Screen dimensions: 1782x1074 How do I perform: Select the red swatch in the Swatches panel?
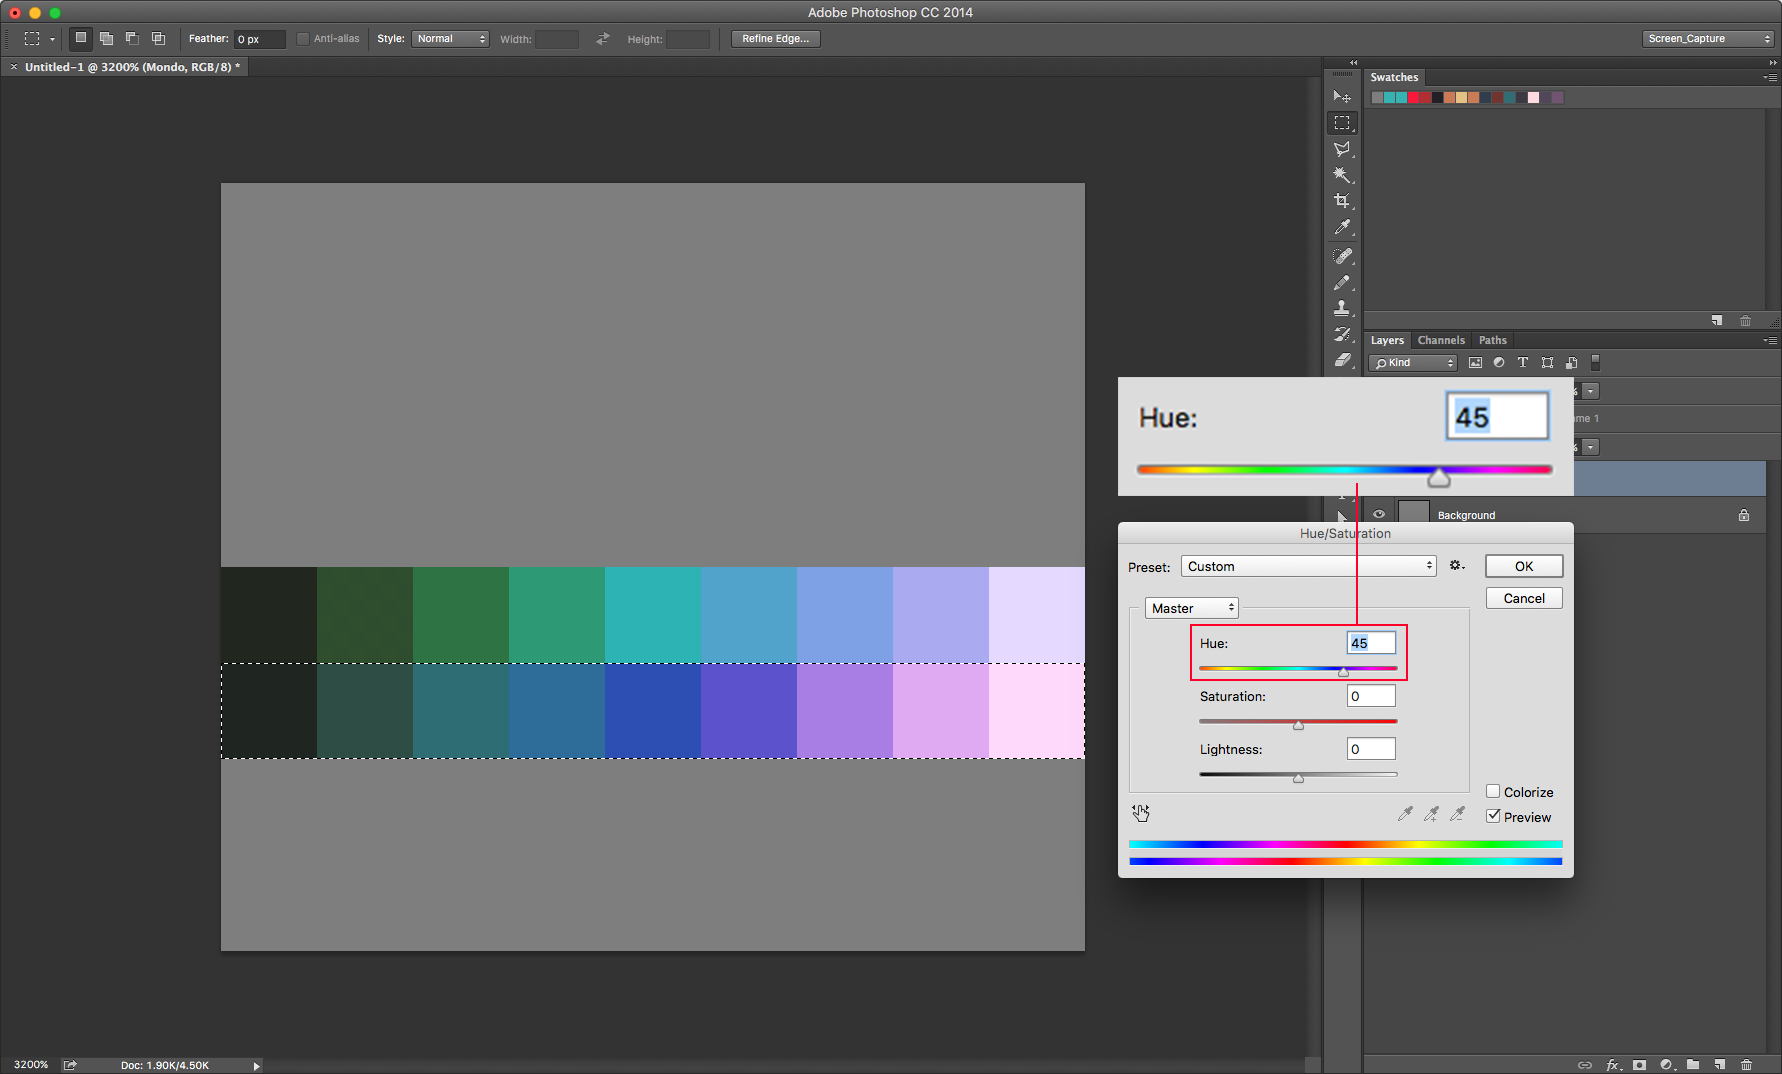pyautogui.click(x=1413, y=97)
